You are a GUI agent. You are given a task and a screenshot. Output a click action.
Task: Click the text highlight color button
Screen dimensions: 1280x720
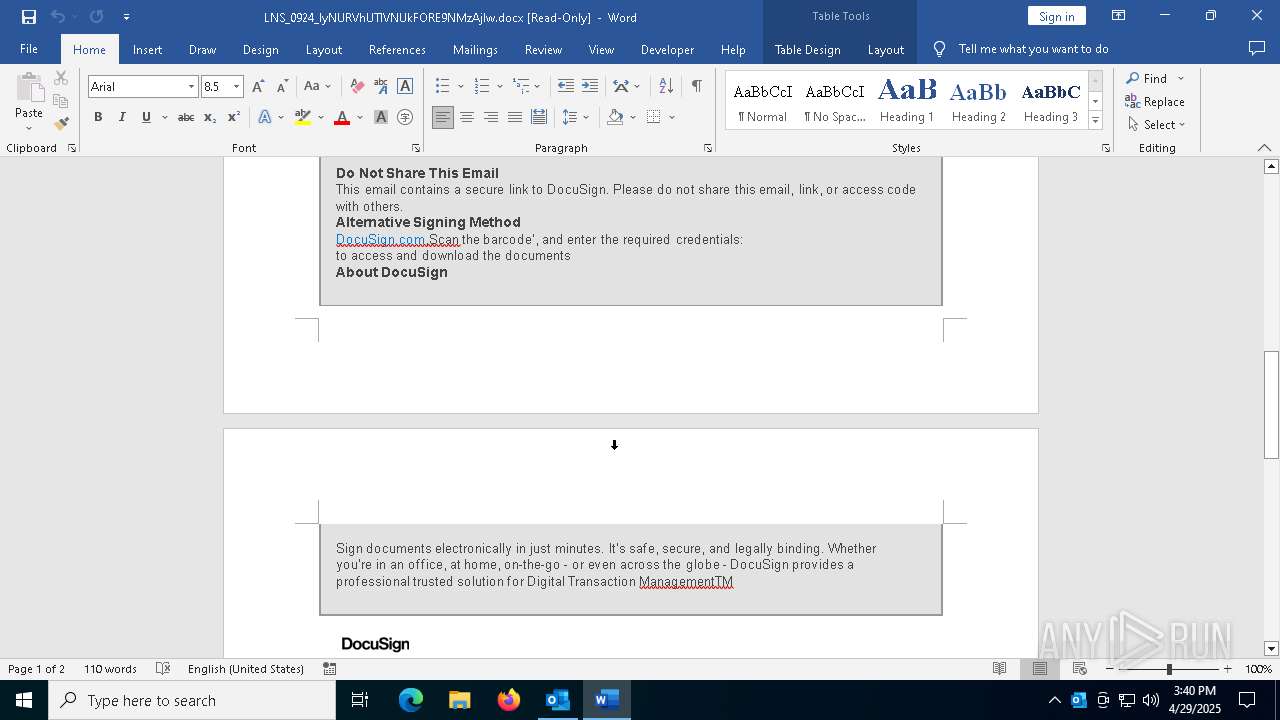coord(303,118)
